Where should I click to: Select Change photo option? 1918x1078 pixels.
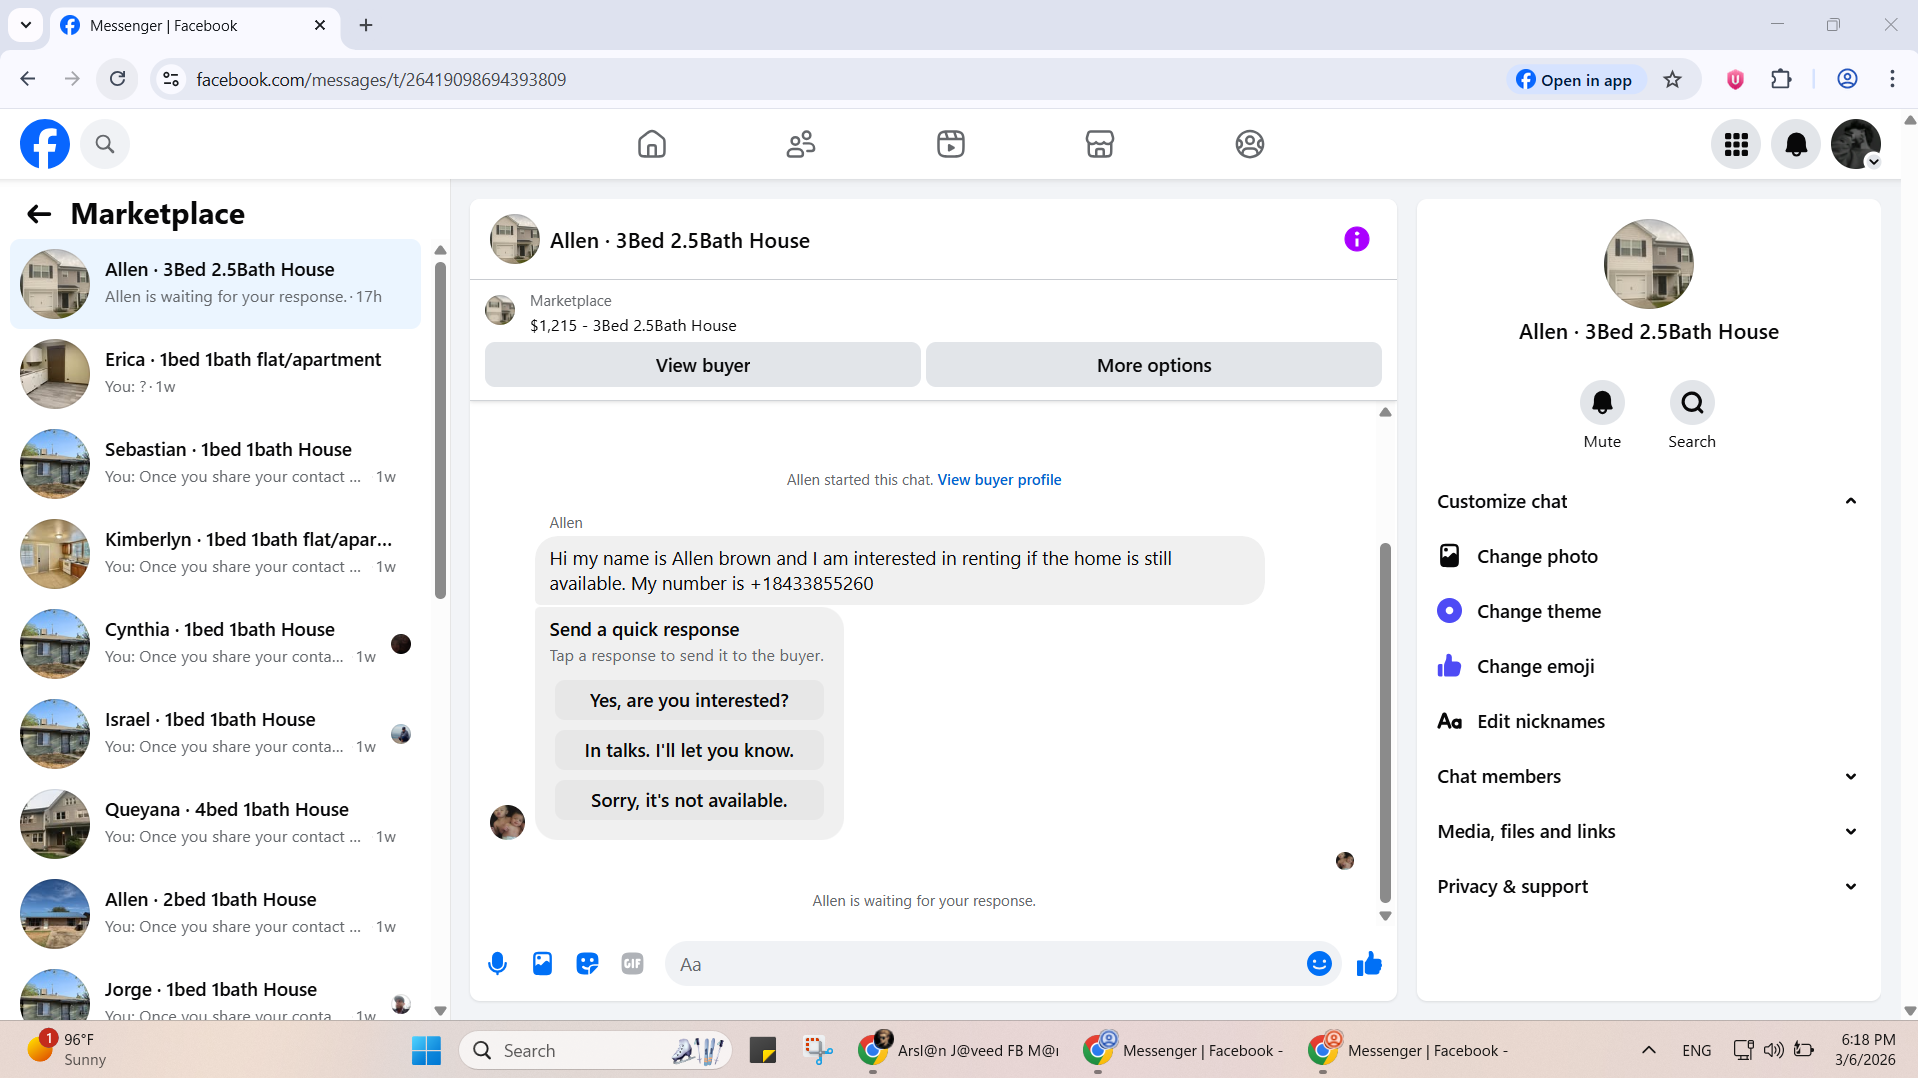point(1648,557)
